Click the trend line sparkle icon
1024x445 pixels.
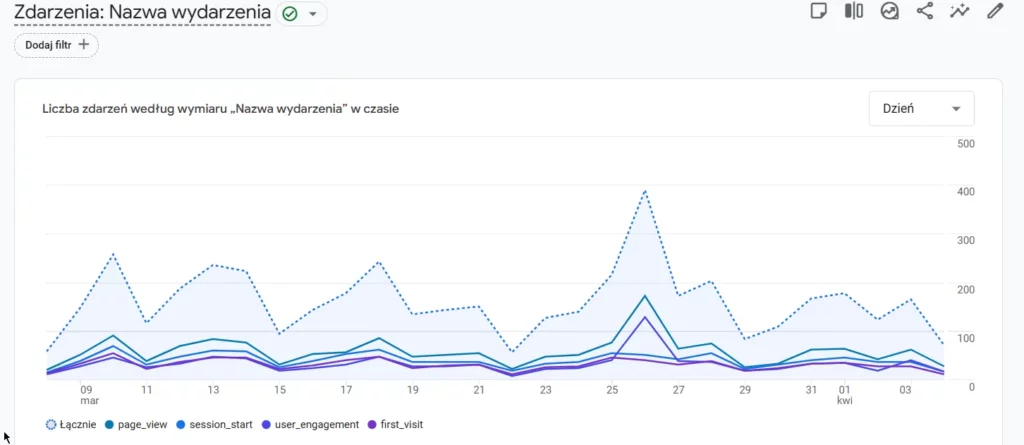[x=960, y=11]
